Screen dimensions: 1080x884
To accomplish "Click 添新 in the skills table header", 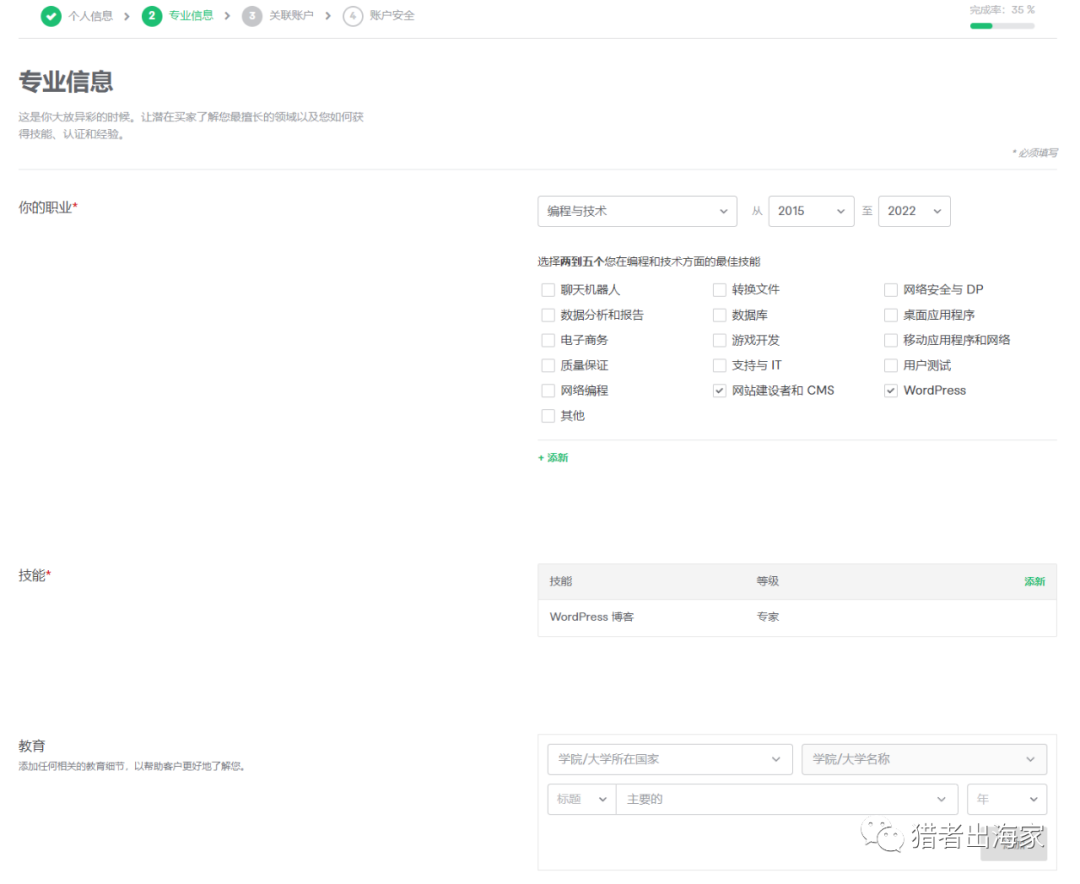I will [x=1035, y=582].
